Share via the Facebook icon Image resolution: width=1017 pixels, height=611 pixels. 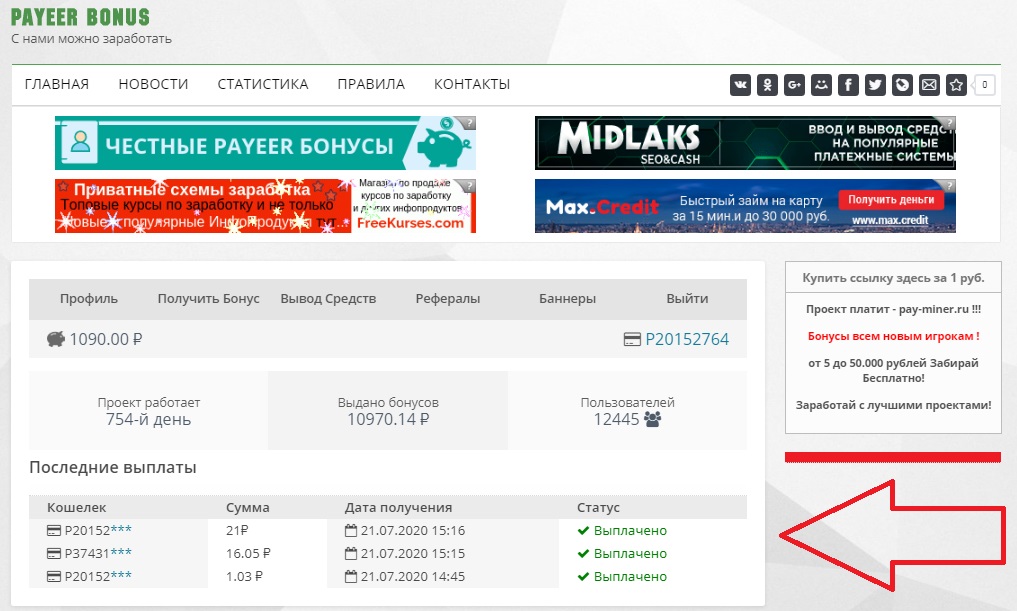(848, 84)
